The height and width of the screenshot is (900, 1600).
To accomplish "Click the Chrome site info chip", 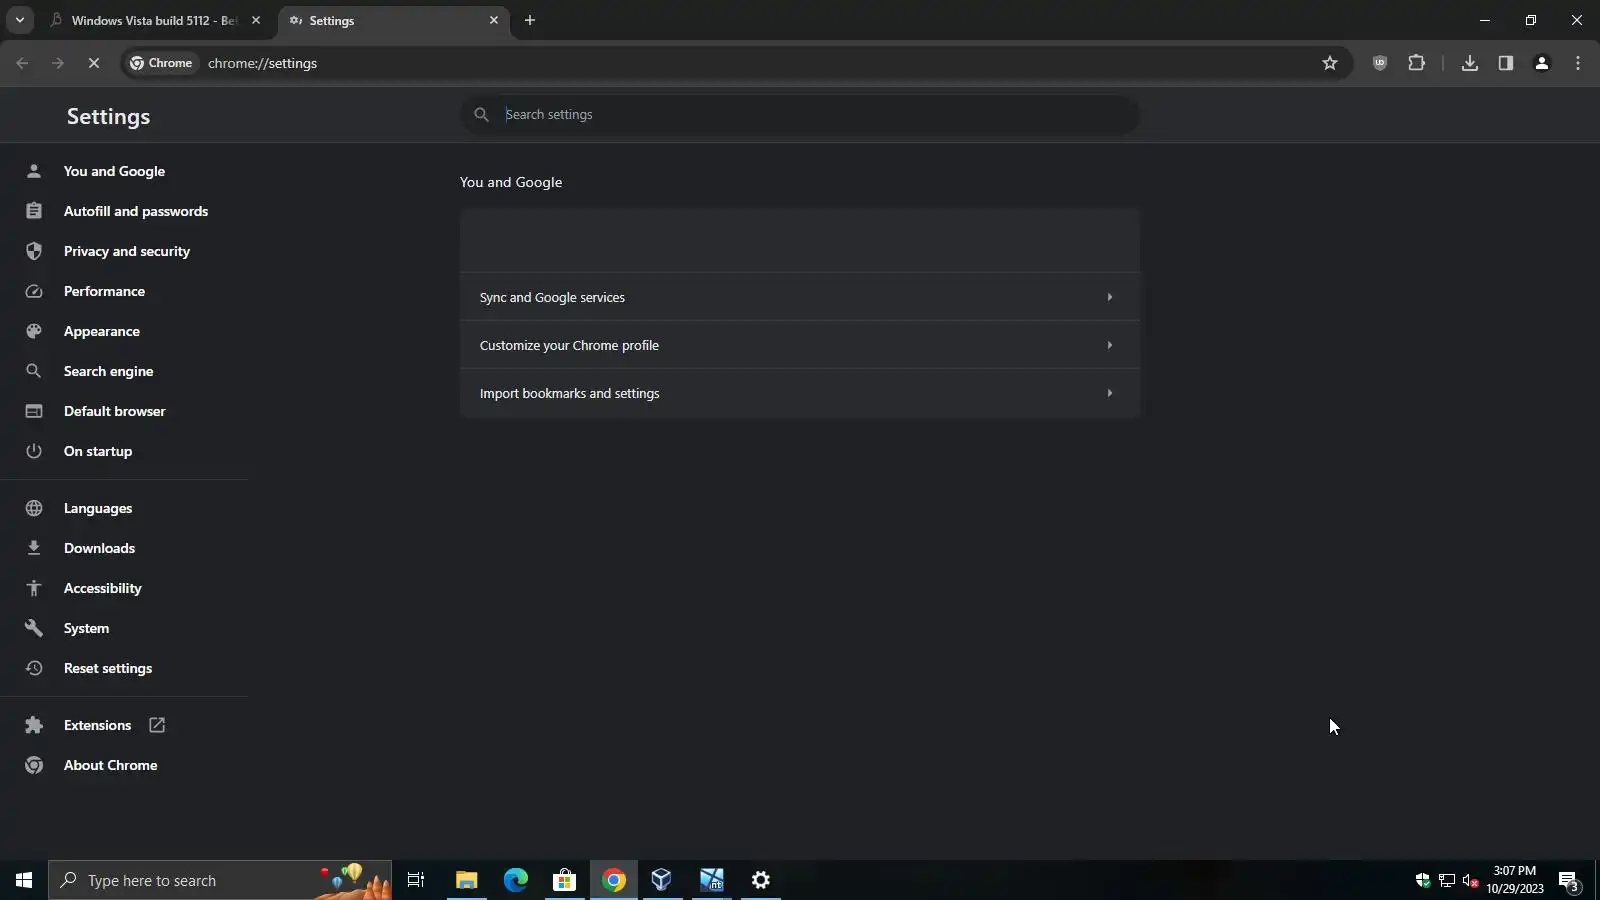I will [161, 63].
